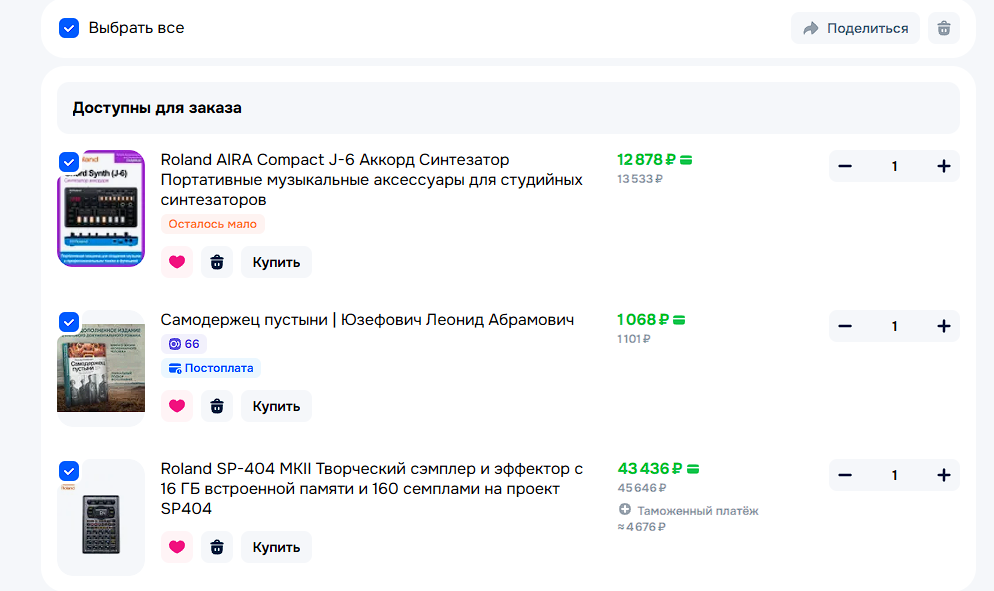Deselect the Roland SP-404 MKII checkbox

[69, 470]
